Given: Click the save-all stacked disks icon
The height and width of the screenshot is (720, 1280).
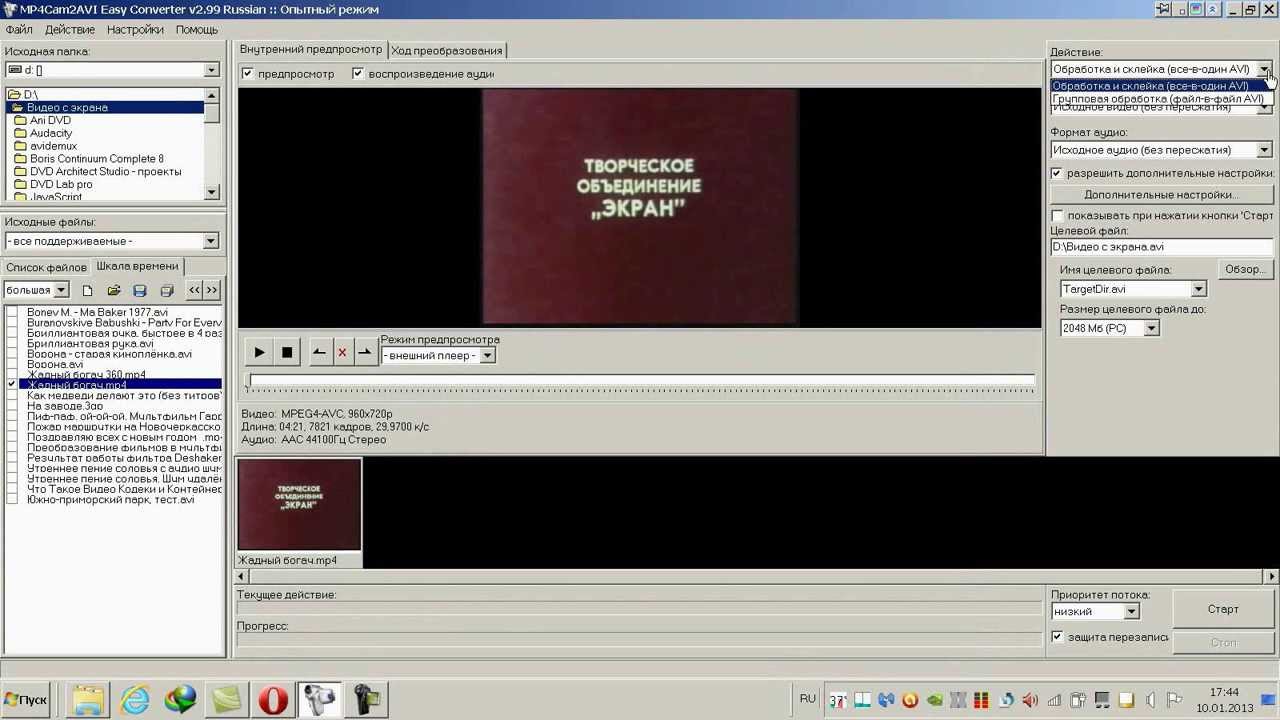Looking at the screenshot, I should pos(167,290).
